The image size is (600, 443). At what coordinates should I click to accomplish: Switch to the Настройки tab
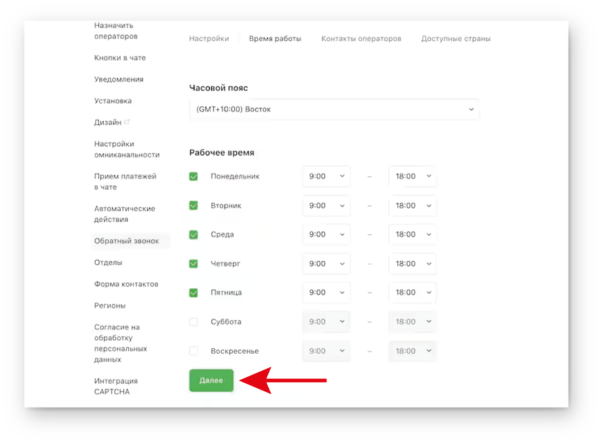point(209,39)
